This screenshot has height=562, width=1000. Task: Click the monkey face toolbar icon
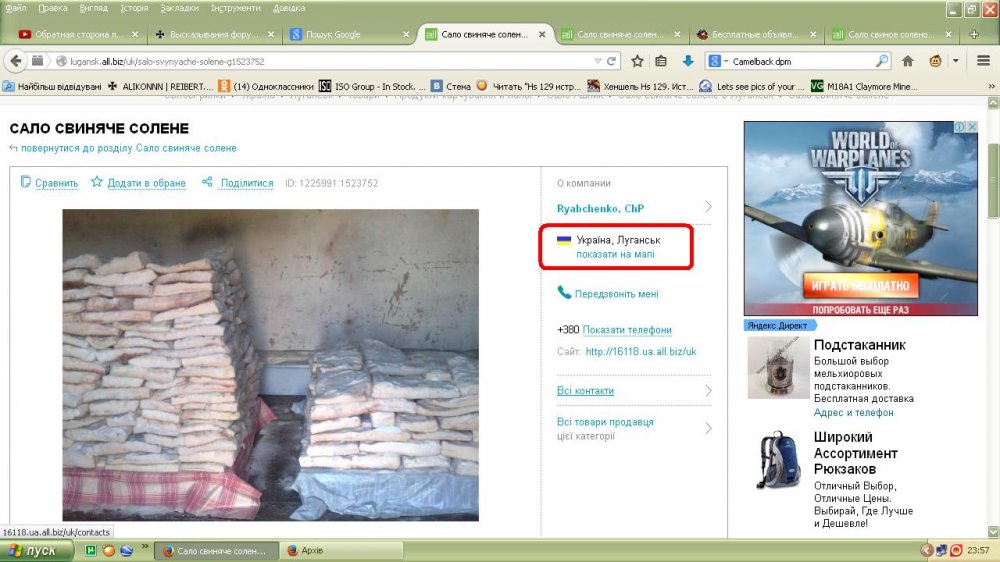pos(936,61)
